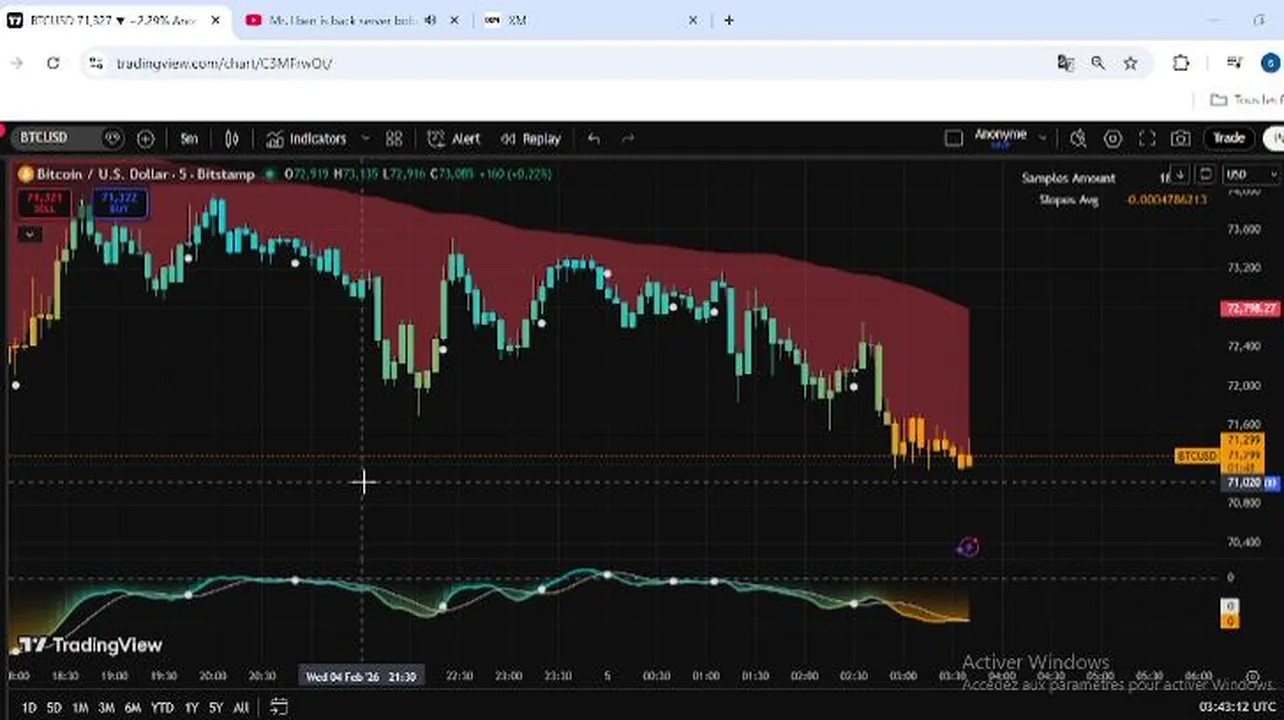Switch to the YouTube Mr. Ham browser tab

click(340, 20)
